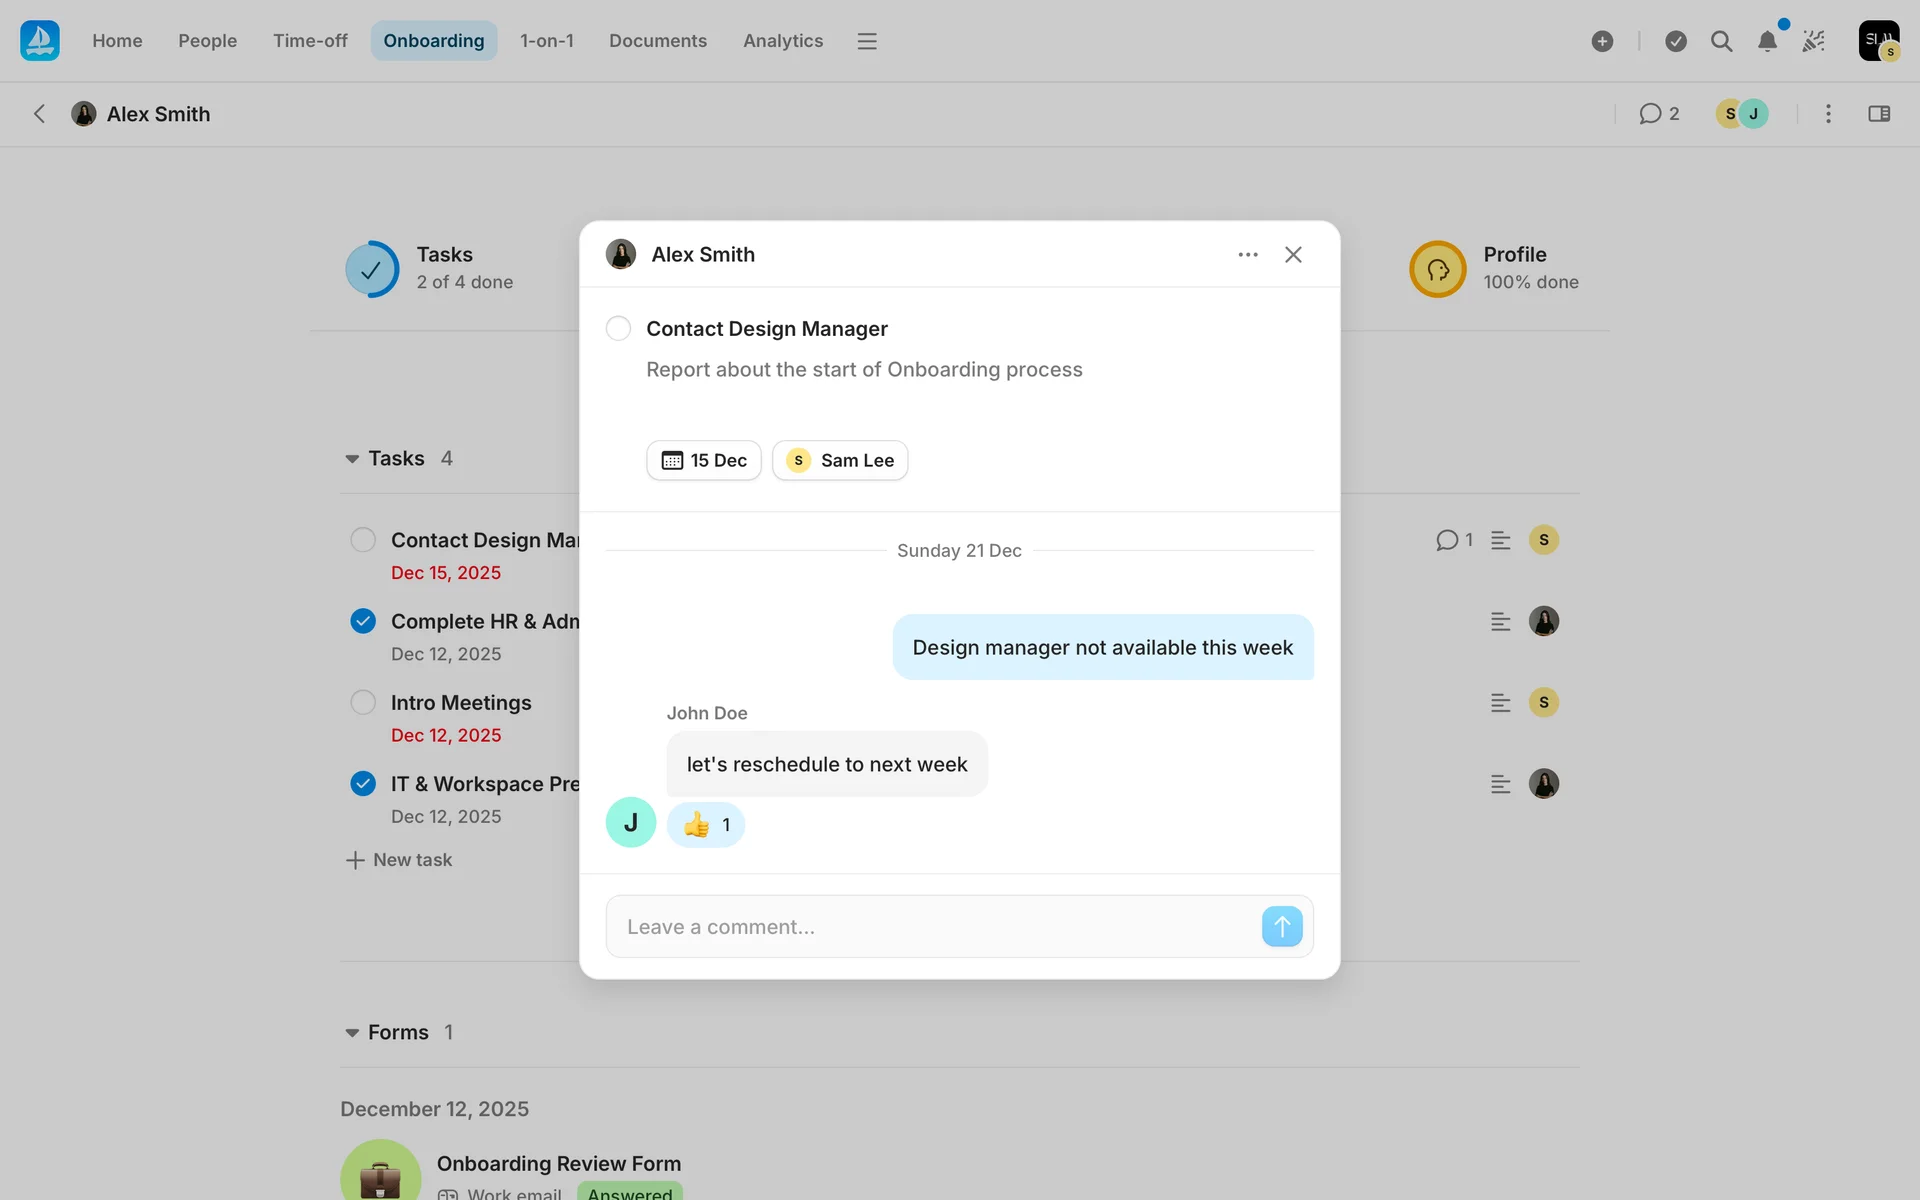Toggle the side panel icon at right

1878,114
